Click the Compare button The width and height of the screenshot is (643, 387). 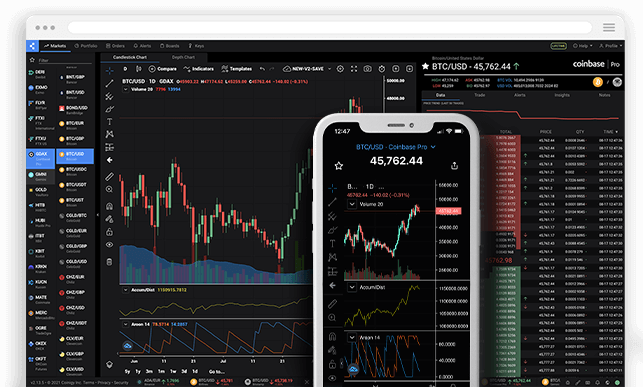click(162, 69)
